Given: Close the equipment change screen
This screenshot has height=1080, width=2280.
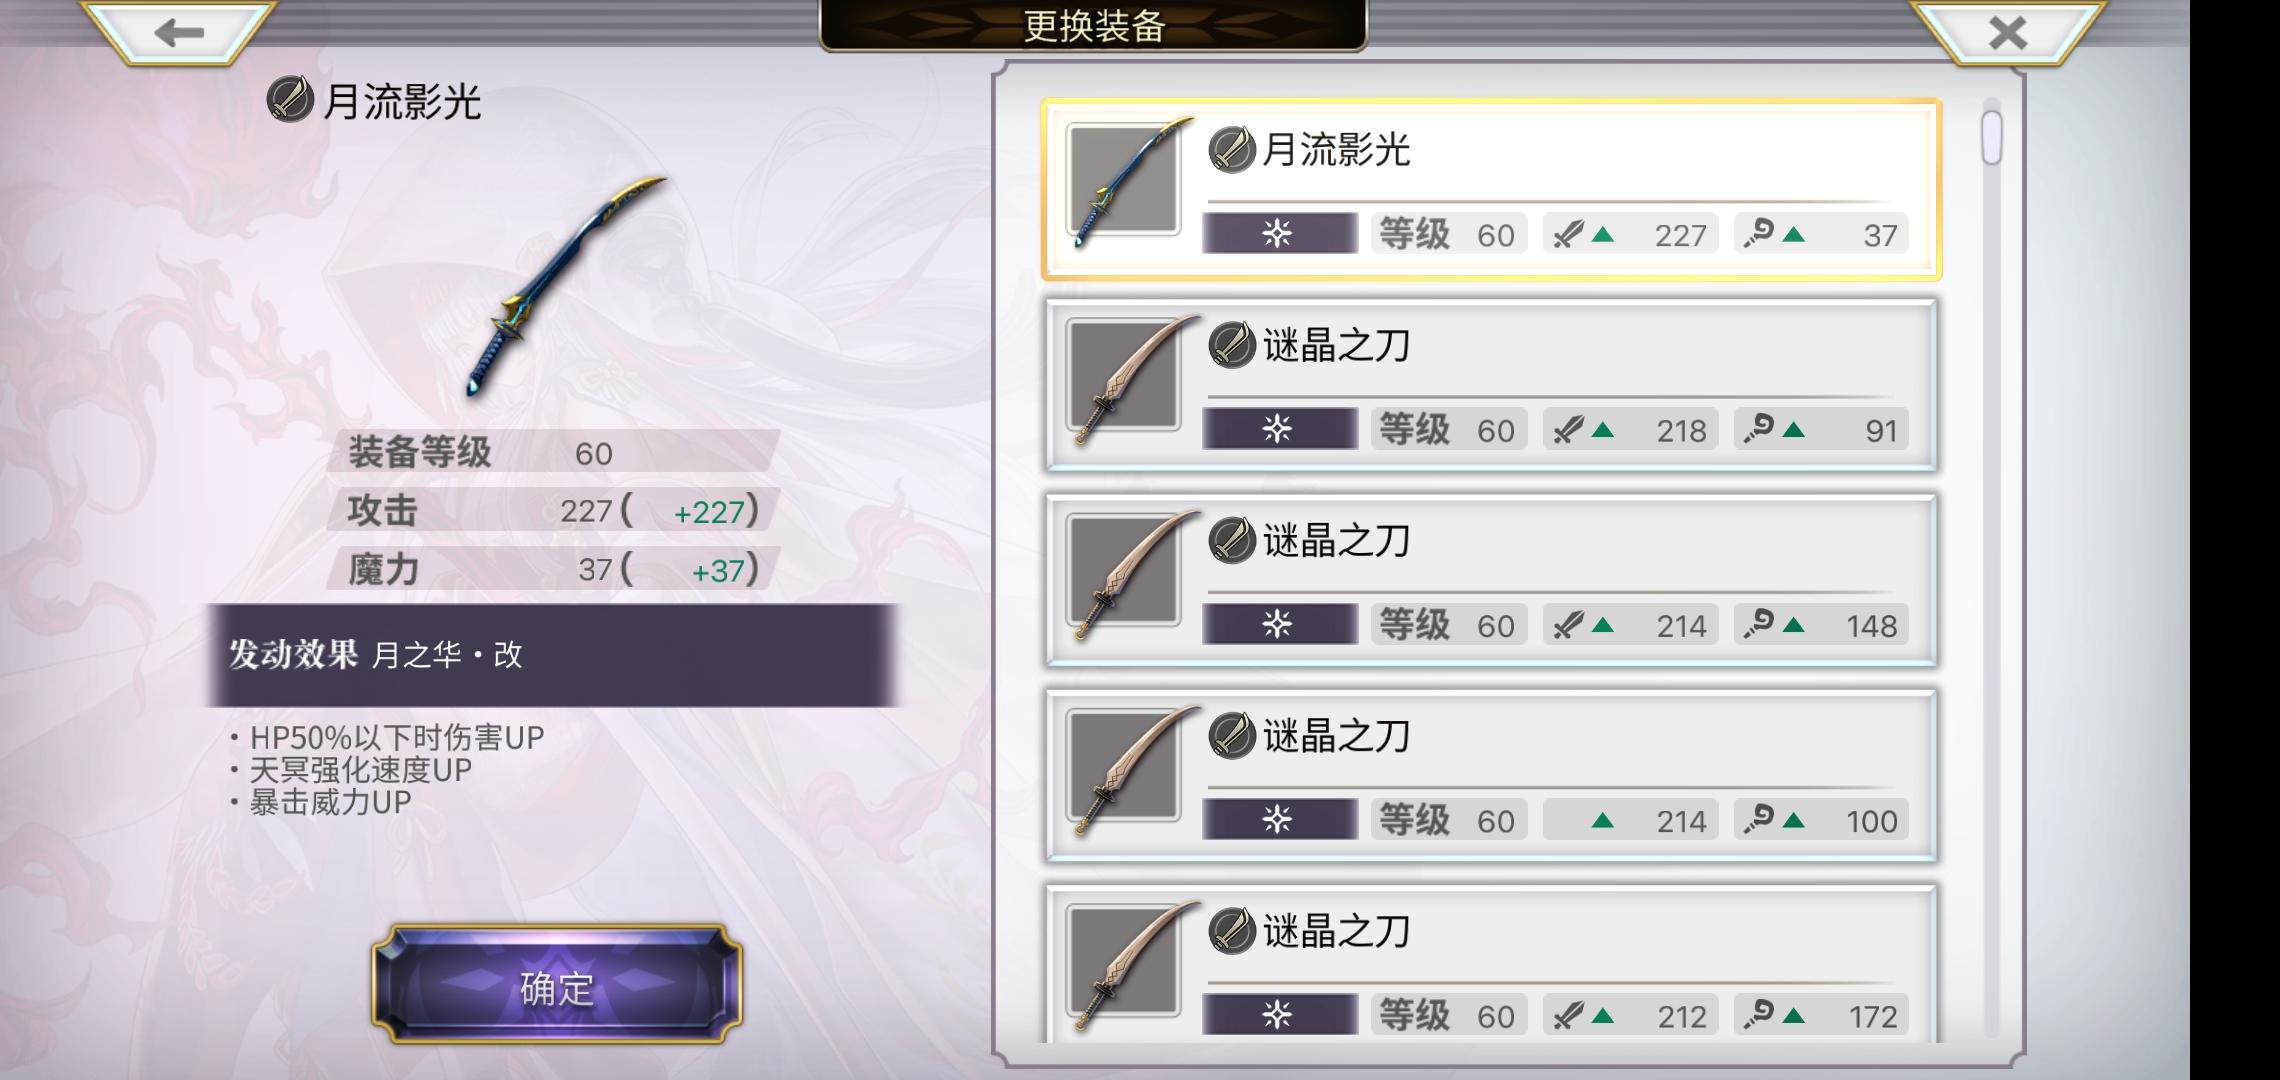Looking at the screenshot, I should 2008,32.
